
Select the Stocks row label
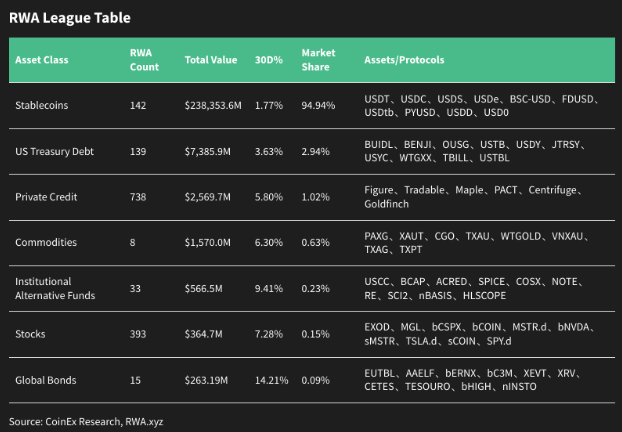coord(31,334)
